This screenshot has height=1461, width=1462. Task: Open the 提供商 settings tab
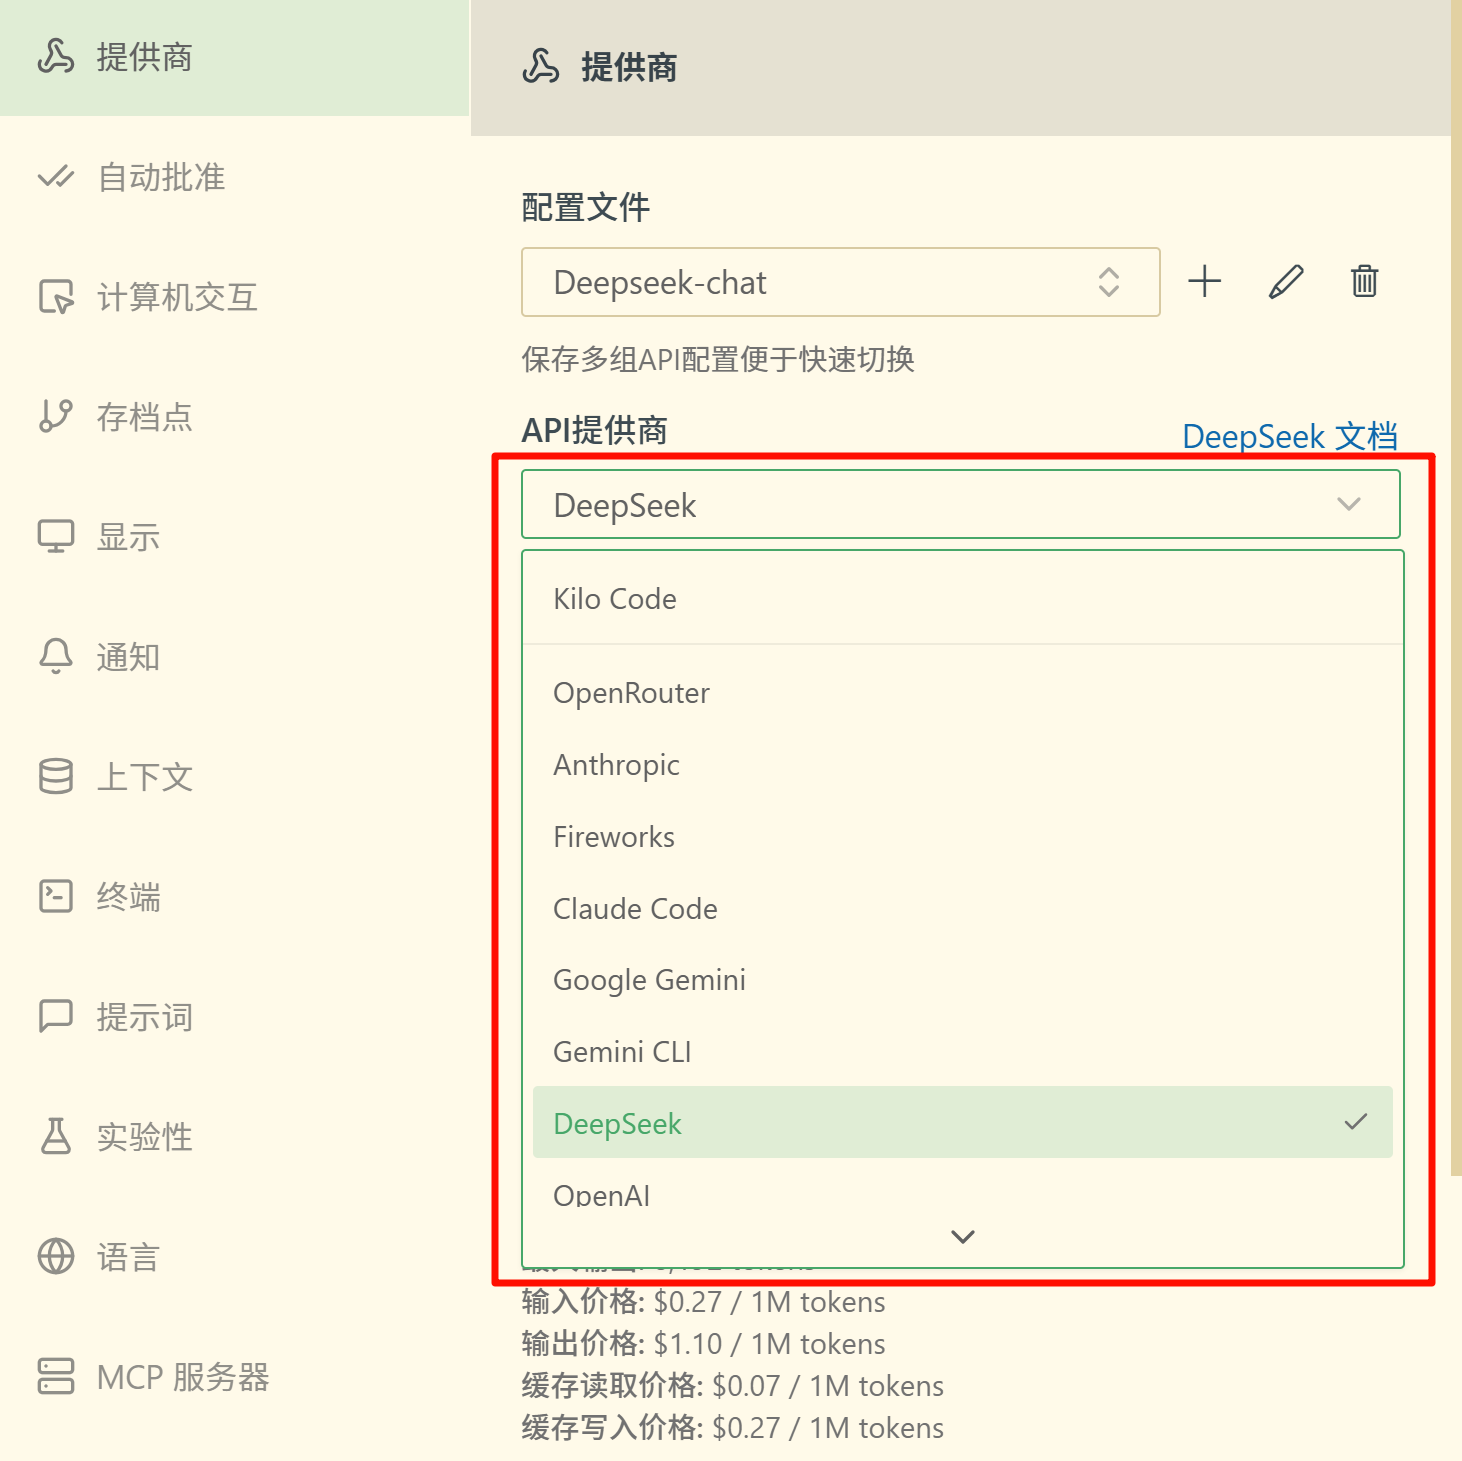(x=235, y=58)
